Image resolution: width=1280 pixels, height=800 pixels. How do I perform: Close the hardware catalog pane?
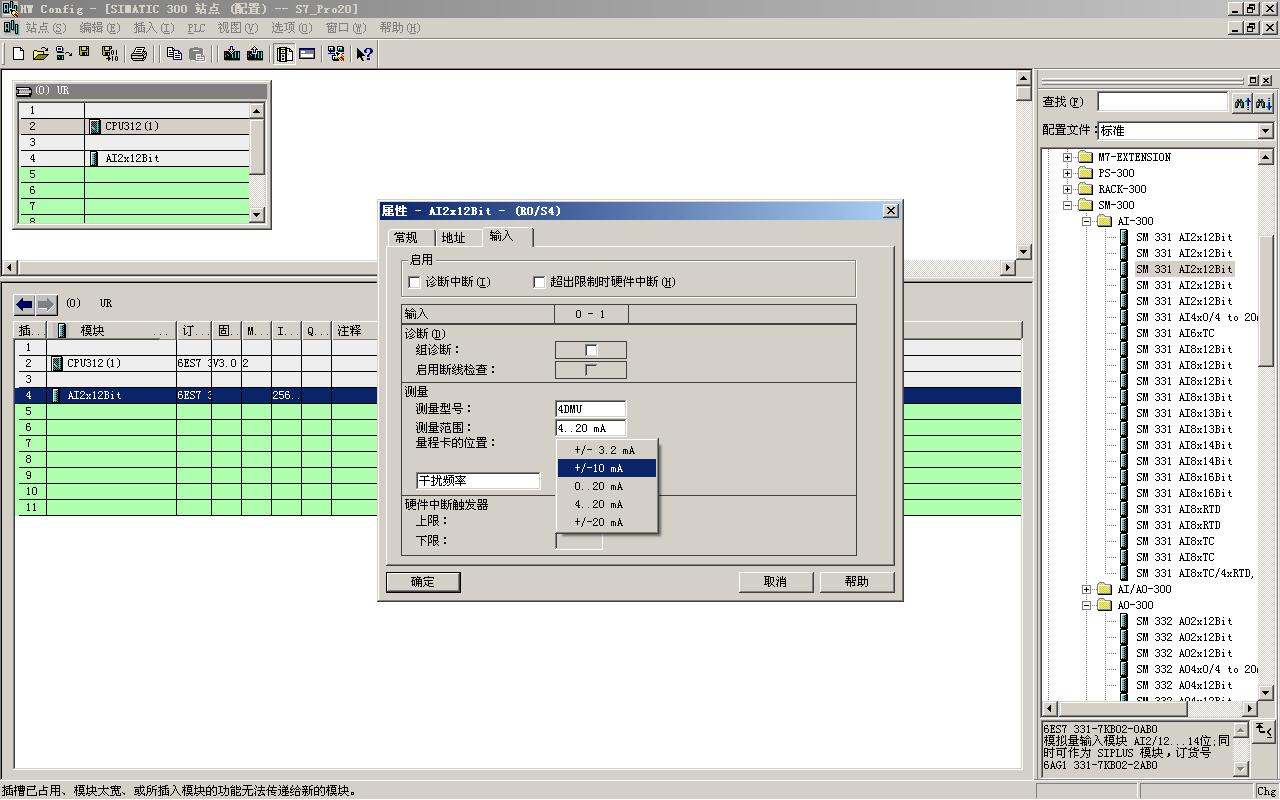1266,80
